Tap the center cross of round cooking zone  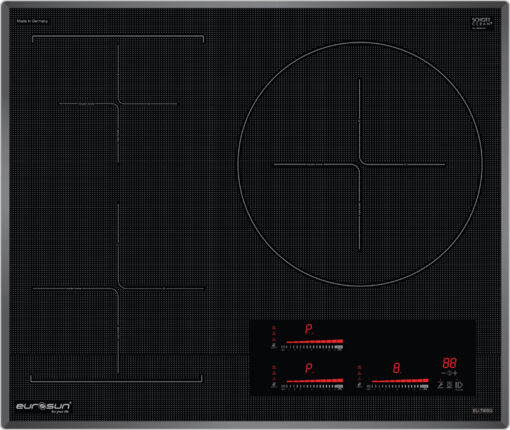pyautogui.click(x=359, y=164)
